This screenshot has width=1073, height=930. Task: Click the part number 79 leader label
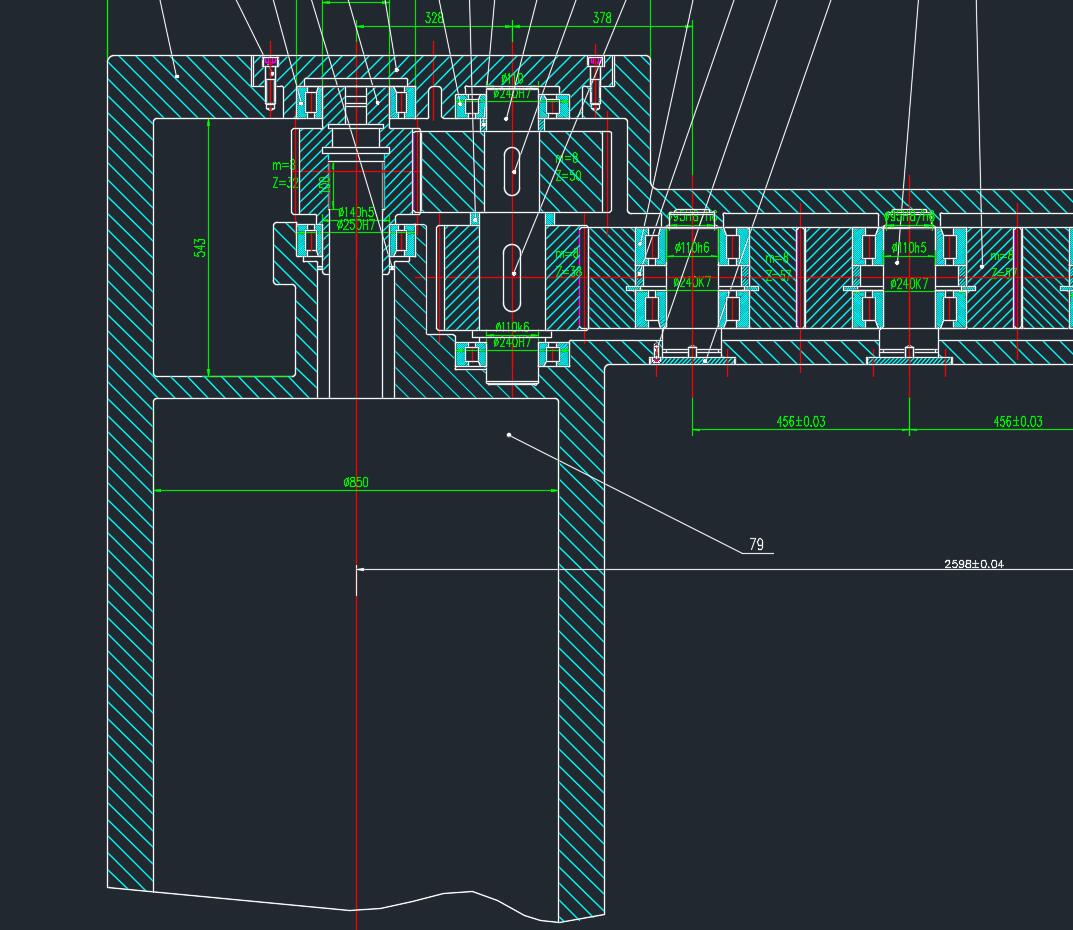pos(756,545)
